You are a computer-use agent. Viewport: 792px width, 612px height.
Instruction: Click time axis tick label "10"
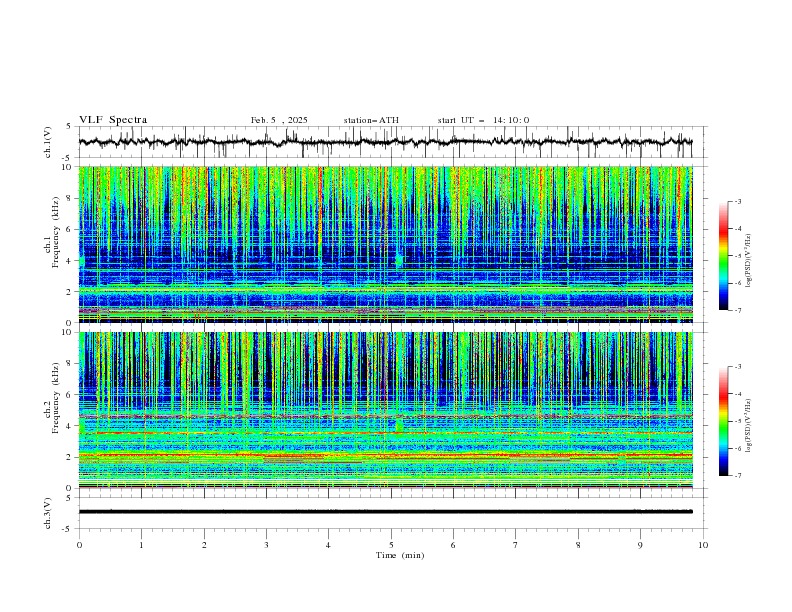click(703, 545)
